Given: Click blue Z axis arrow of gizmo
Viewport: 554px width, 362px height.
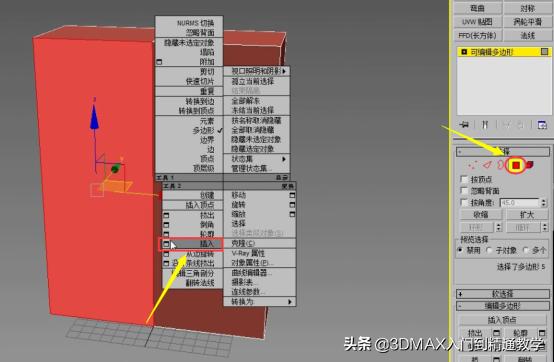Looking at the screenshot, I should coord(94,118).
